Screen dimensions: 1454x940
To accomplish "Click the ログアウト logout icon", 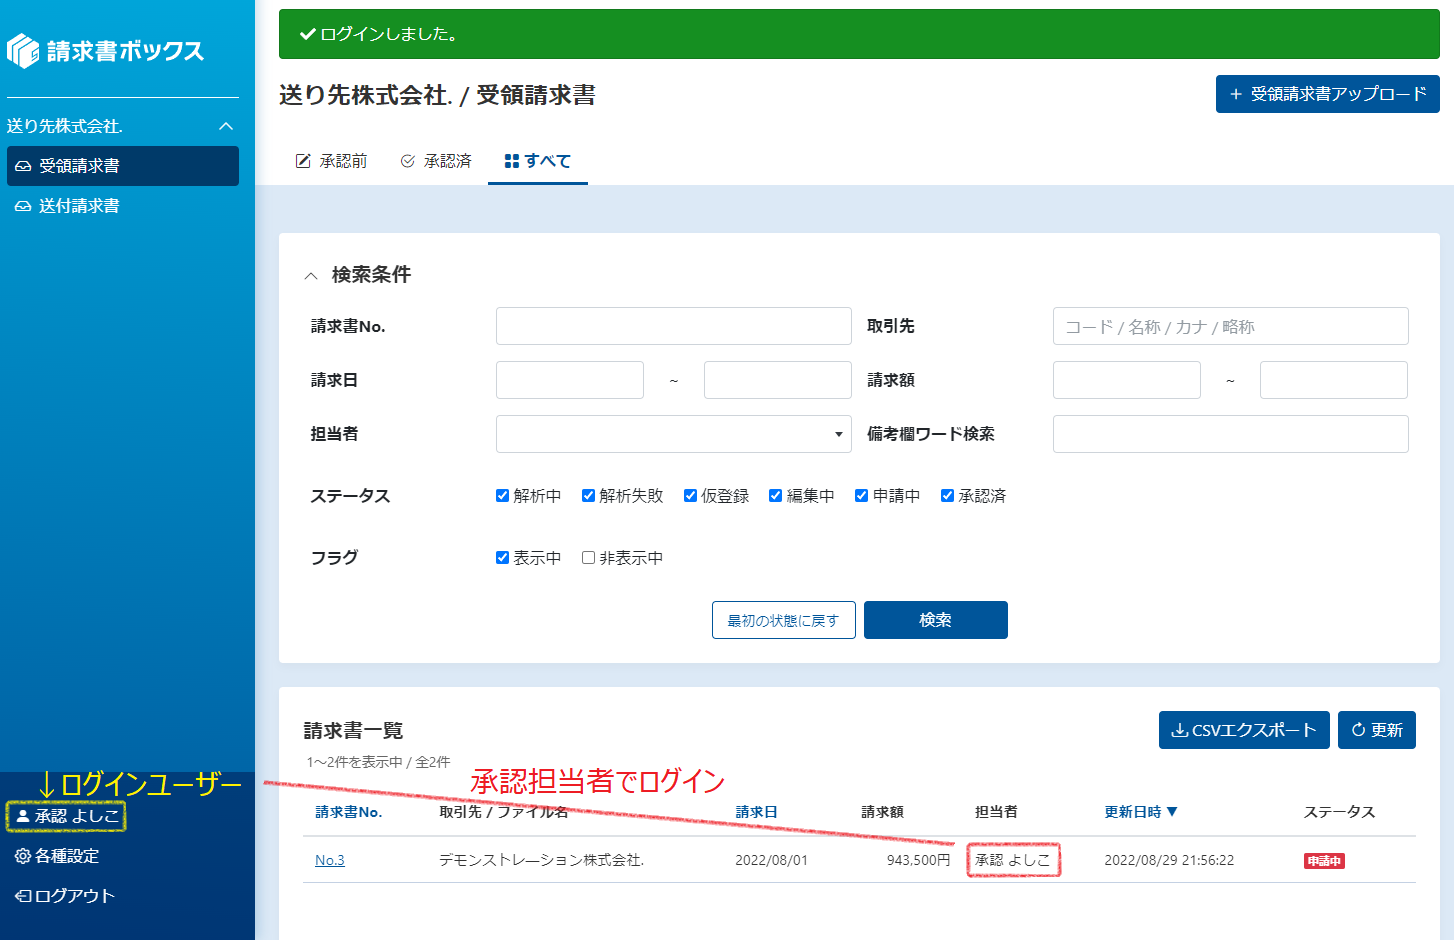I will [23, 896].
